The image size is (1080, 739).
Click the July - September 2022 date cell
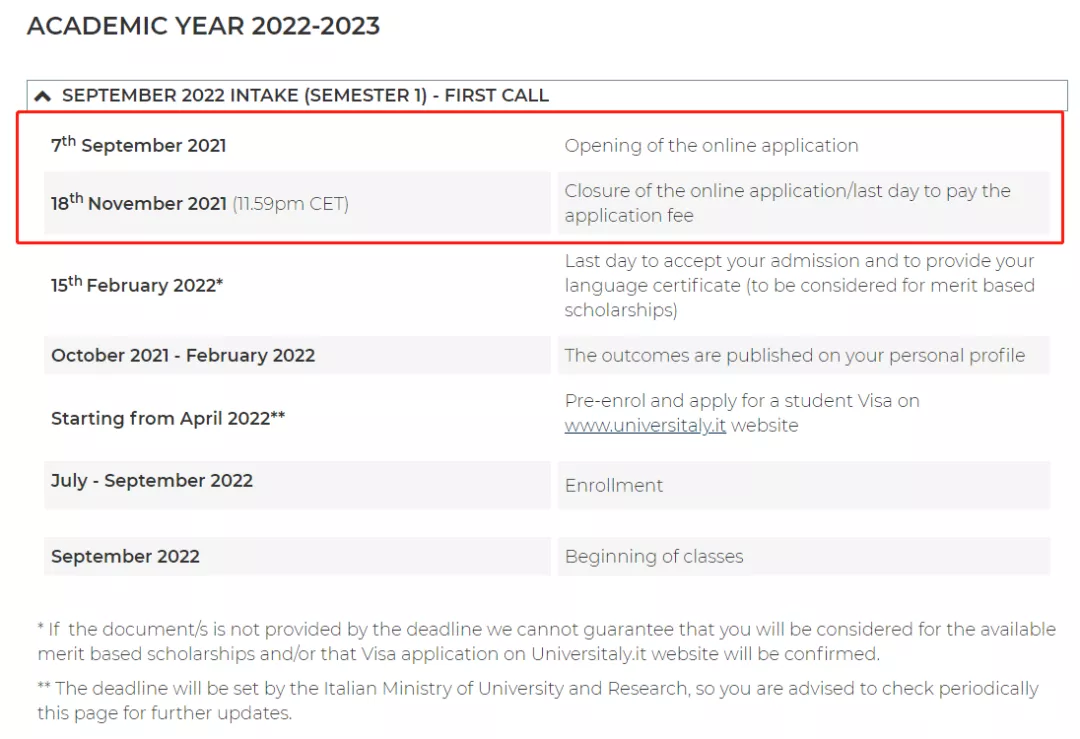coord(152,480)
